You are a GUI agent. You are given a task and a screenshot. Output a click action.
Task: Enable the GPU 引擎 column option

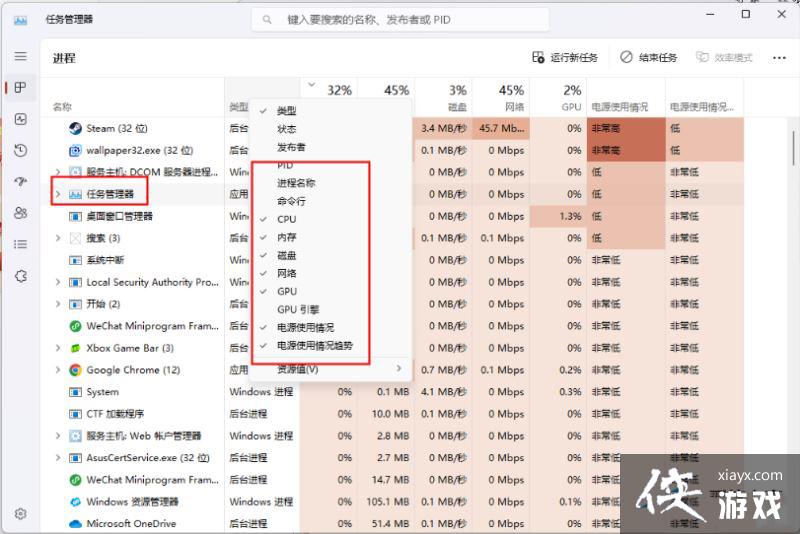(x=330, y=309)
